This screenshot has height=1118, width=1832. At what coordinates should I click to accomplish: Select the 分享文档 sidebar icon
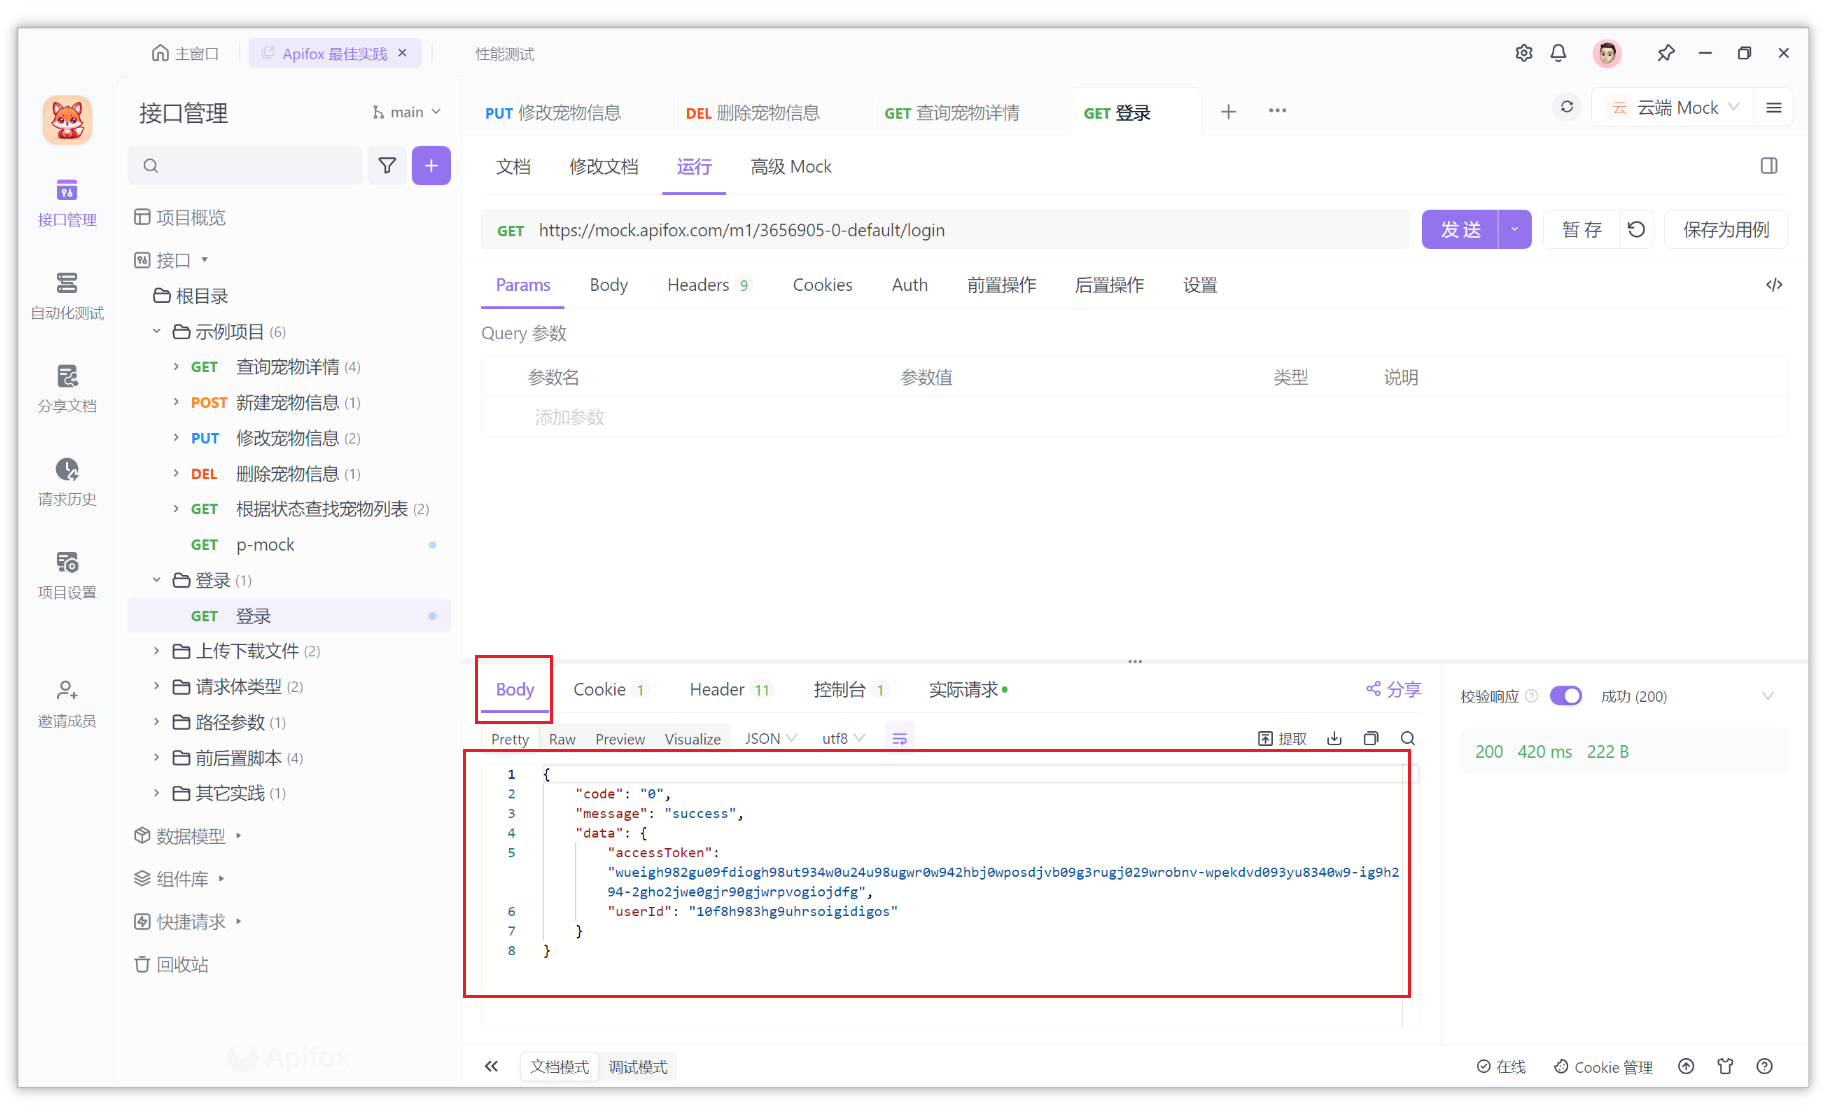[x=66, y=389]
